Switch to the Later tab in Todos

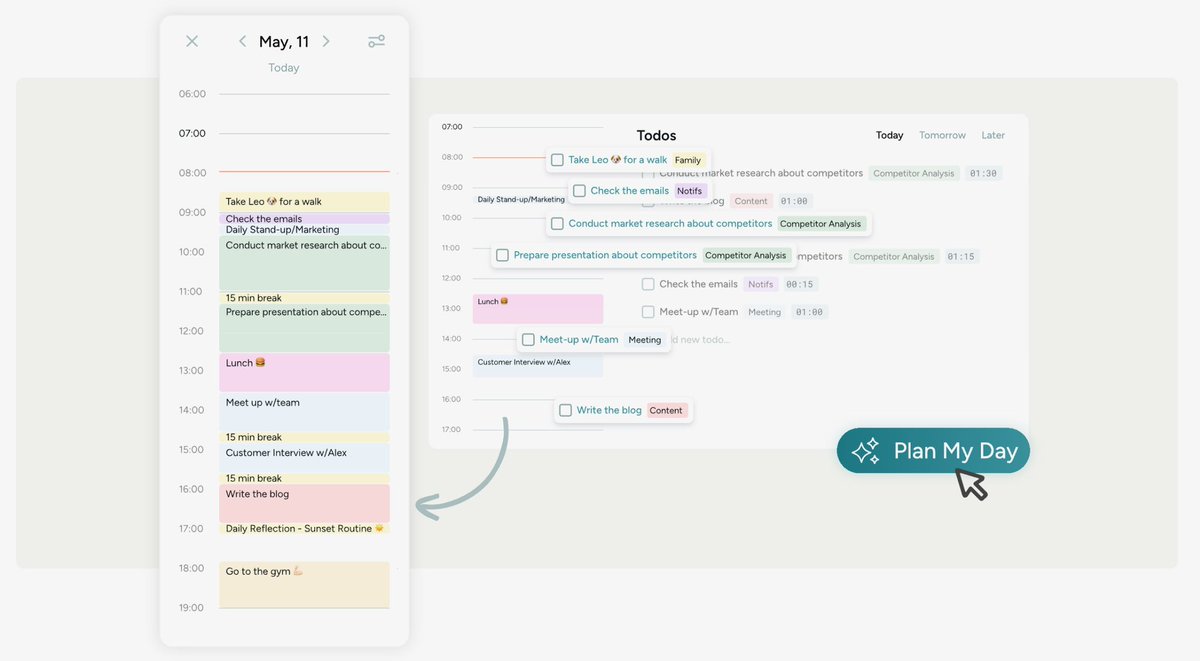coord(993,135)
